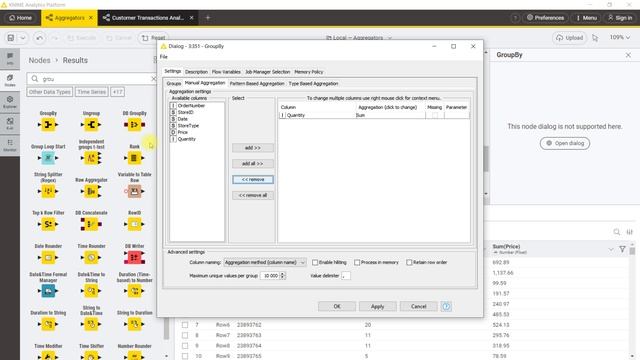Screen dimensions: 640x360
Task: Enable hiliting checkbox
Action: pos(315,262)
